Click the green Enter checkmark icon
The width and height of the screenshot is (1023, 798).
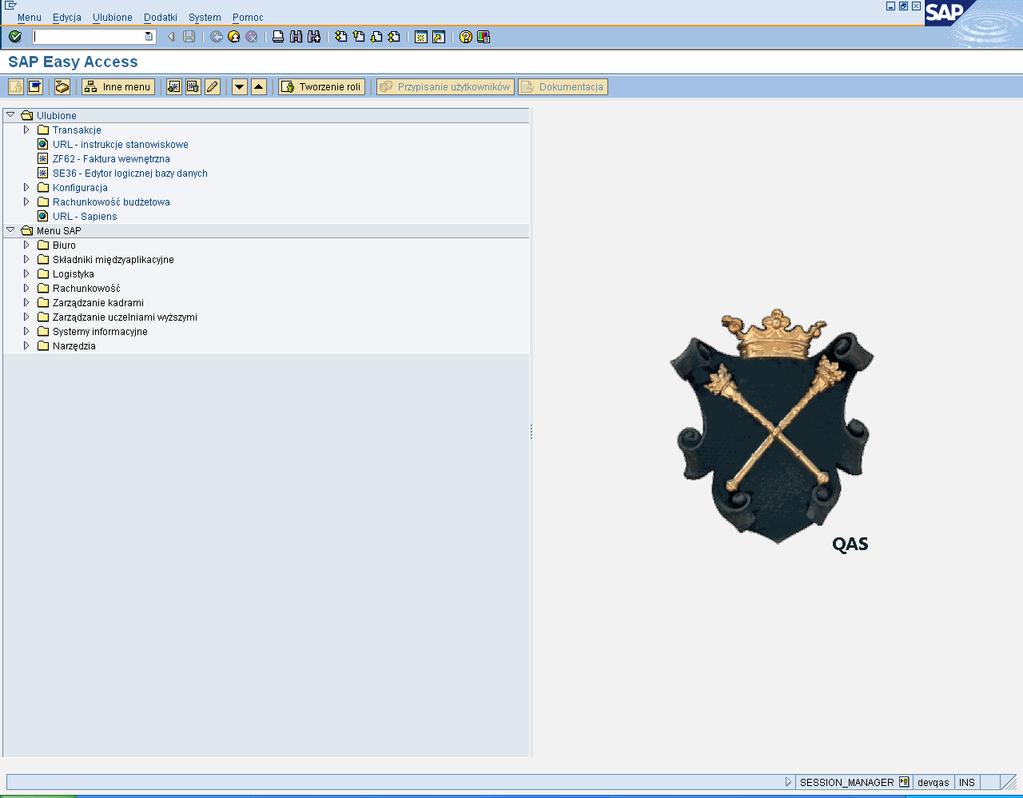(15, 37)
